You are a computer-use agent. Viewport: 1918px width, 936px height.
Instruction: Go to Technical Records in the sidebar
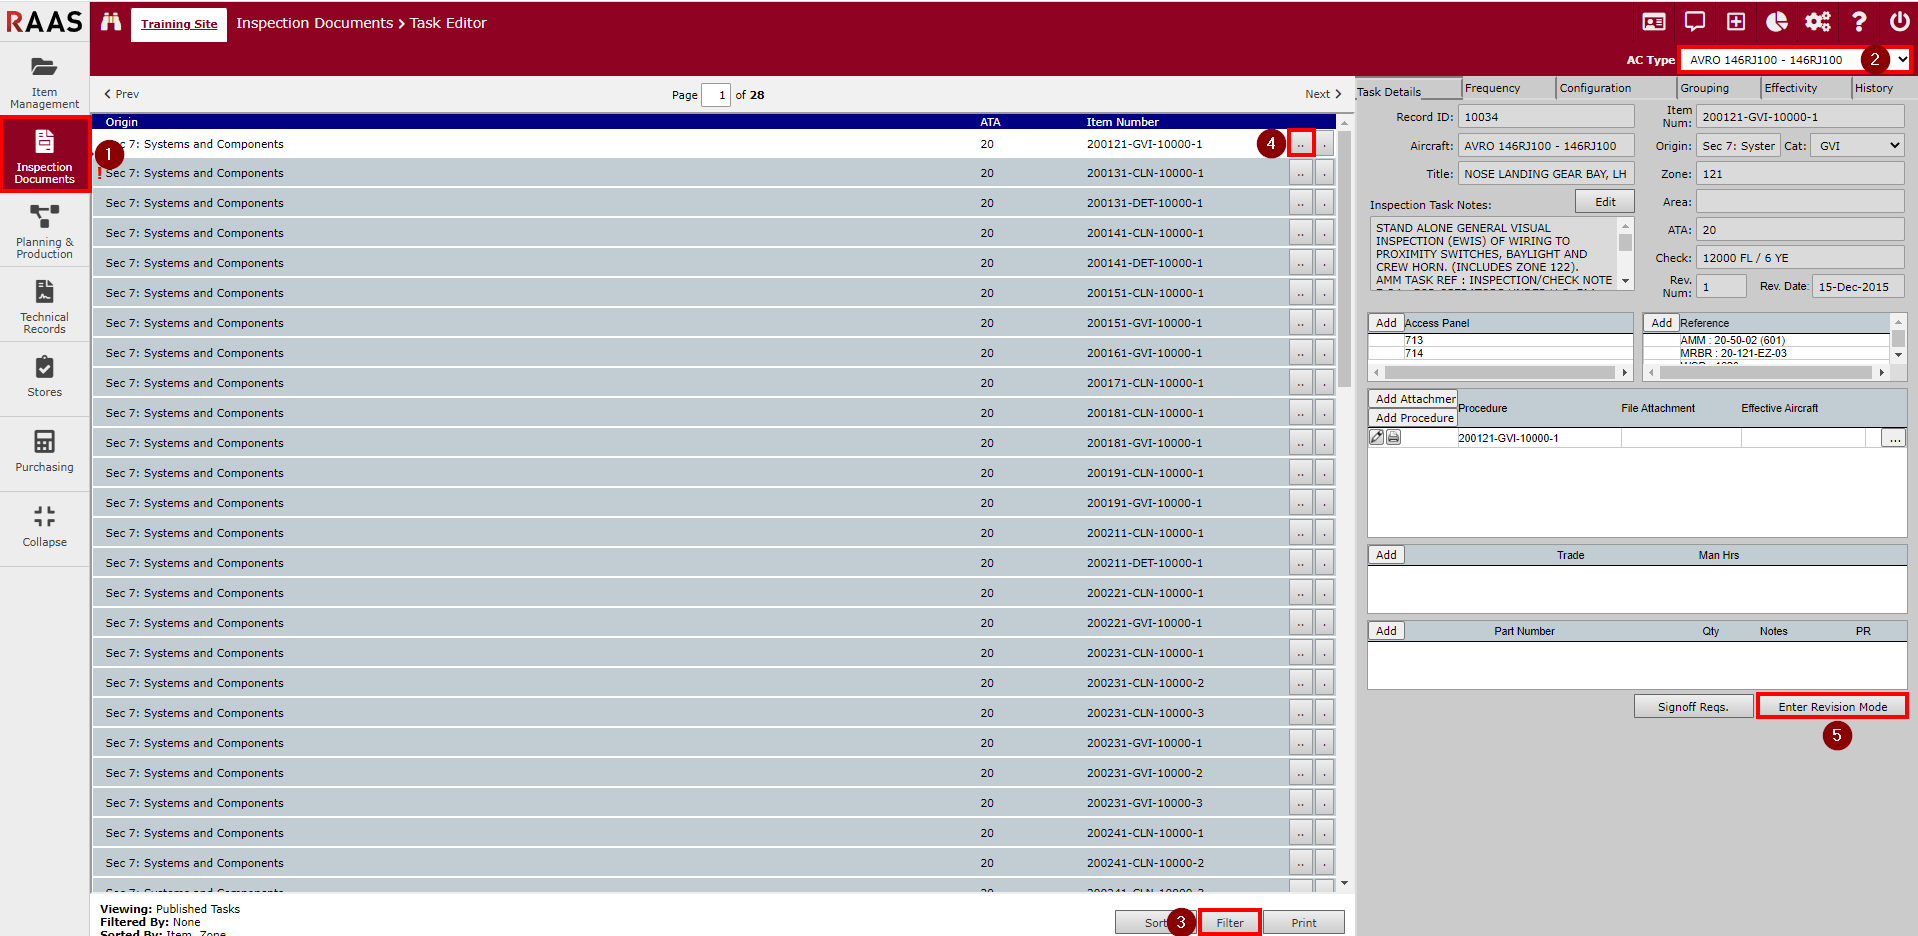click(44, 306)
